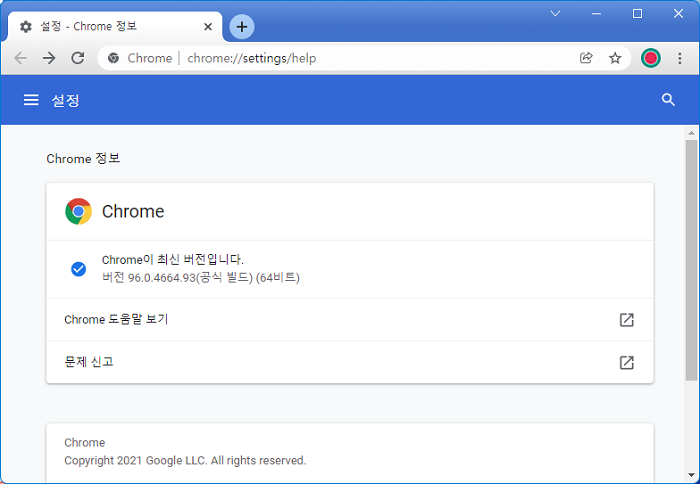Image resolution: width=700 pixels, height=484 pixels.
Task: Click the 설정 title in blue header
Action: [66, 100]
